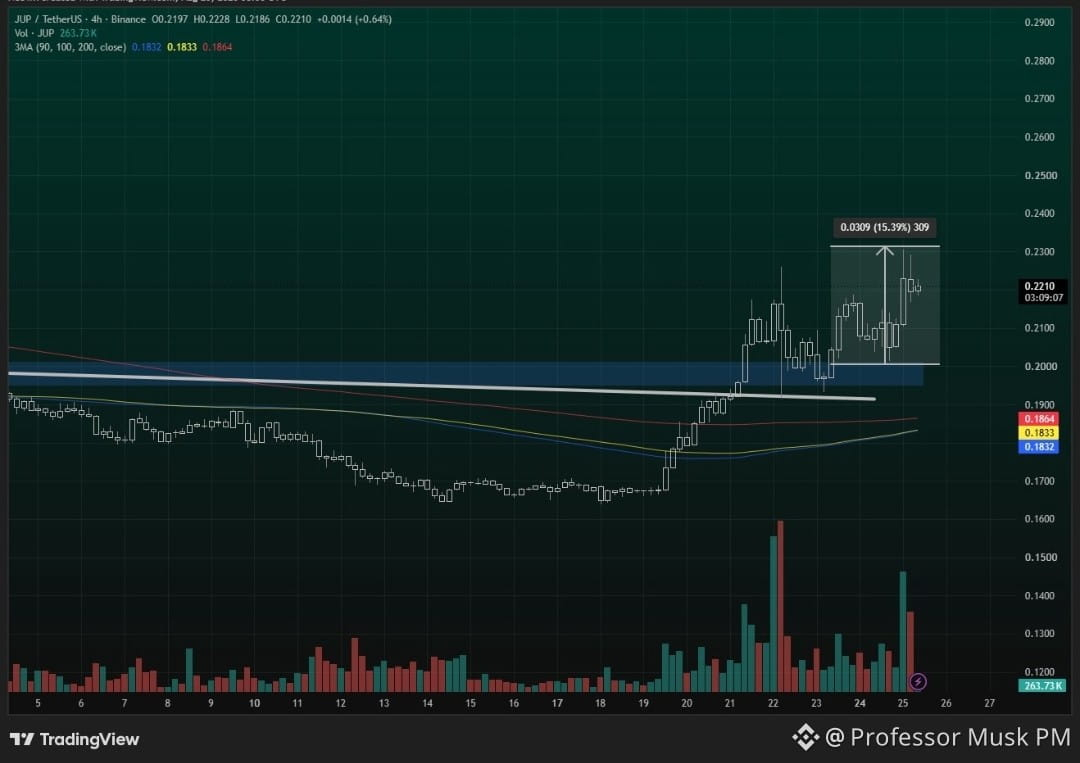Image resolution: width=1080 pixels, height=763 pixels.
Task: Click the blue horizontal support zone rectangle
Action: 466,374
